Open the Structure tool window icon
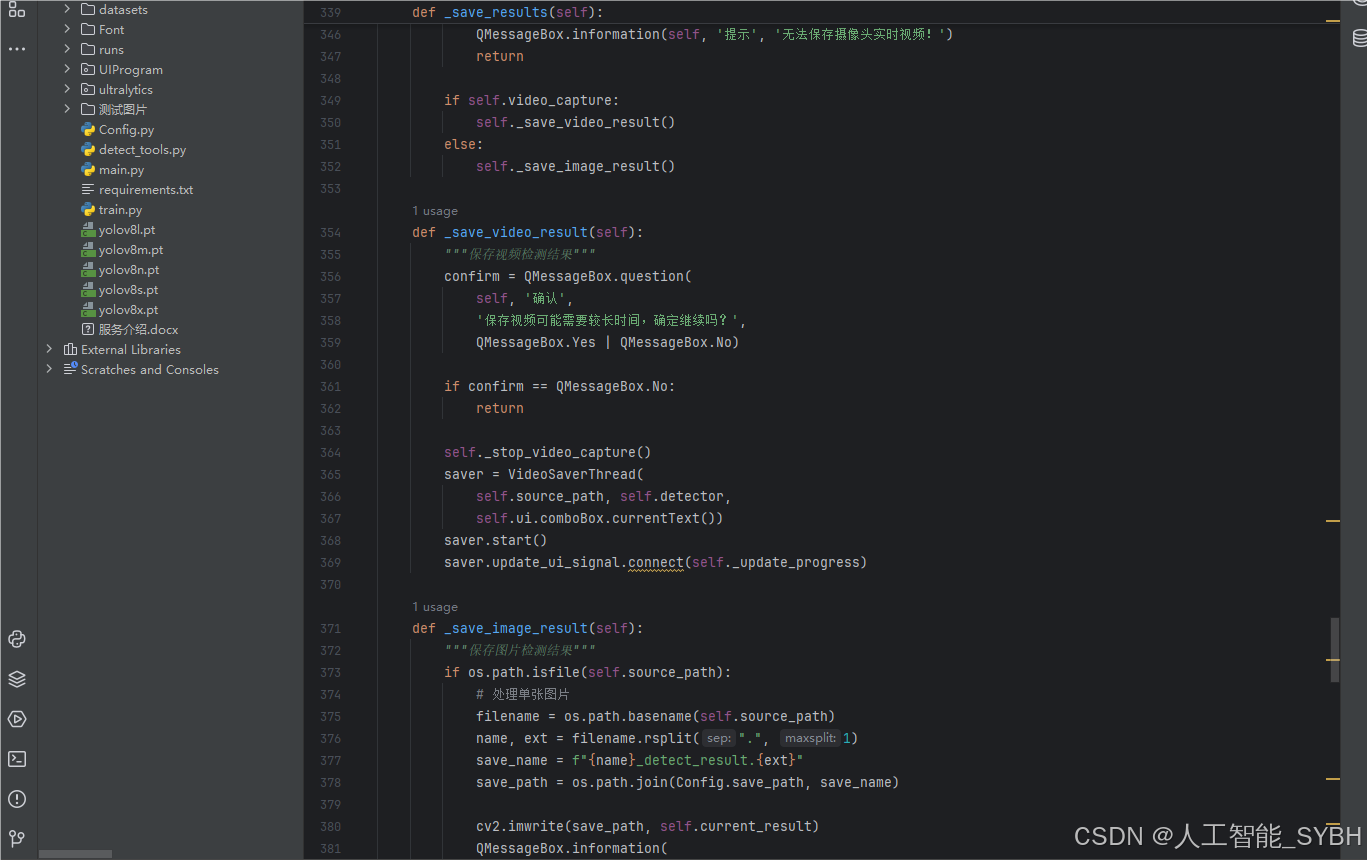The height and width of the screenshot is (860, 1367). pos(17,9)
